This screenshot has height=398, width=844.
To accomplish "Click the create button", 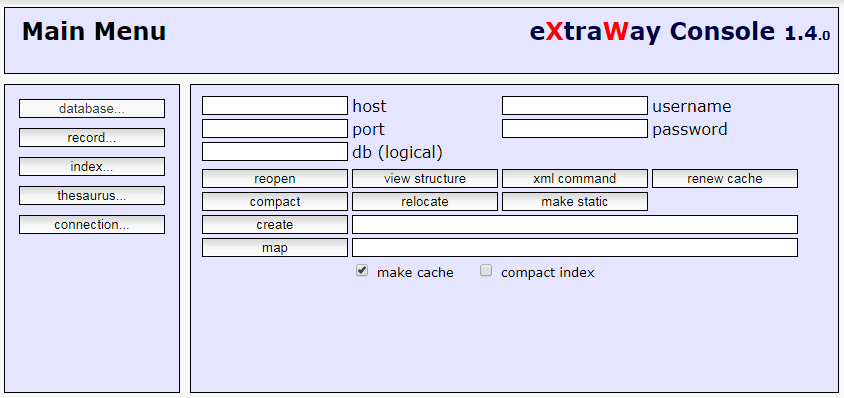I will click(x=275, y=225).
